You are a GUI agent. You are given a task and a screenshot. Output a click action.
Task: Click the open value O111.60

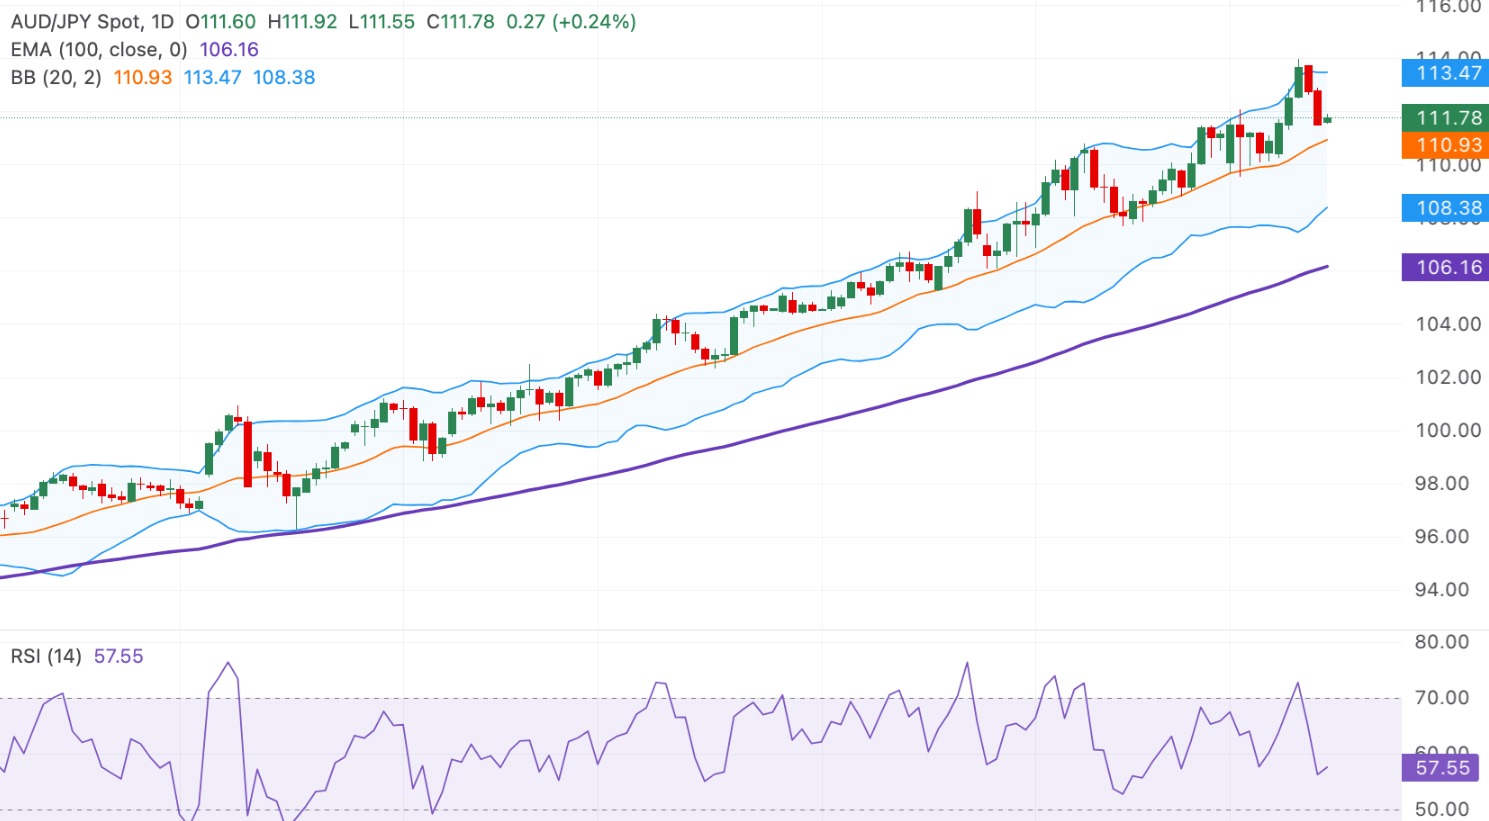pyautogui.click(x=220, y=22)
